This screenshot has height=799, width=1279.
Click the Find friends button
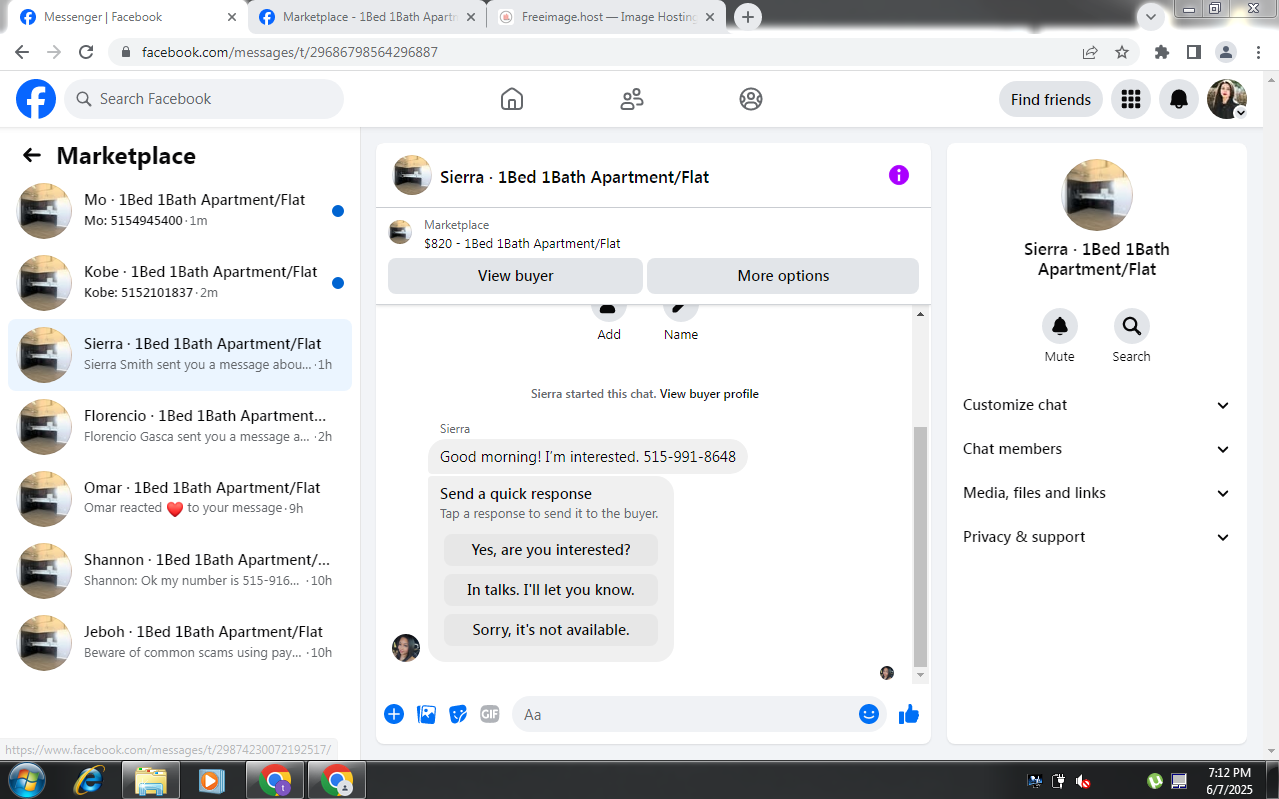[x=1050, y=99]
